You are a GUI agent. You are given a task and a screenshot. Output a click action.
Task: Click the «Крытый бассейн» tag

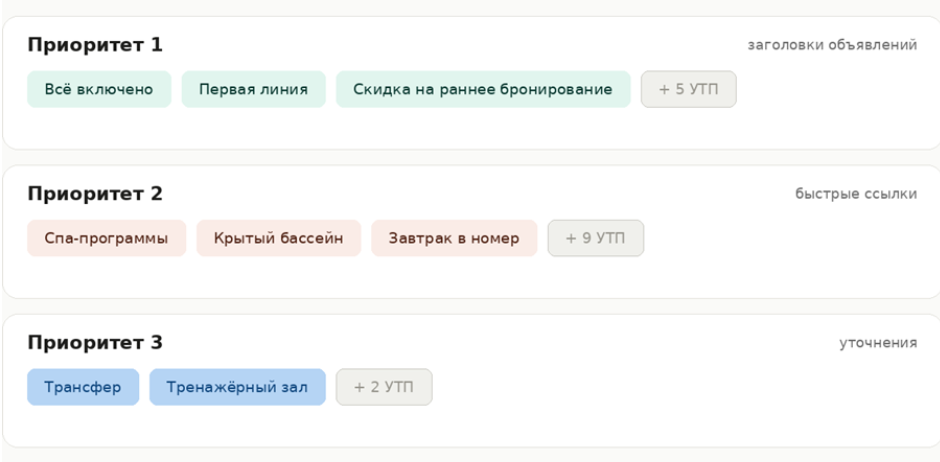coord(279,238)
